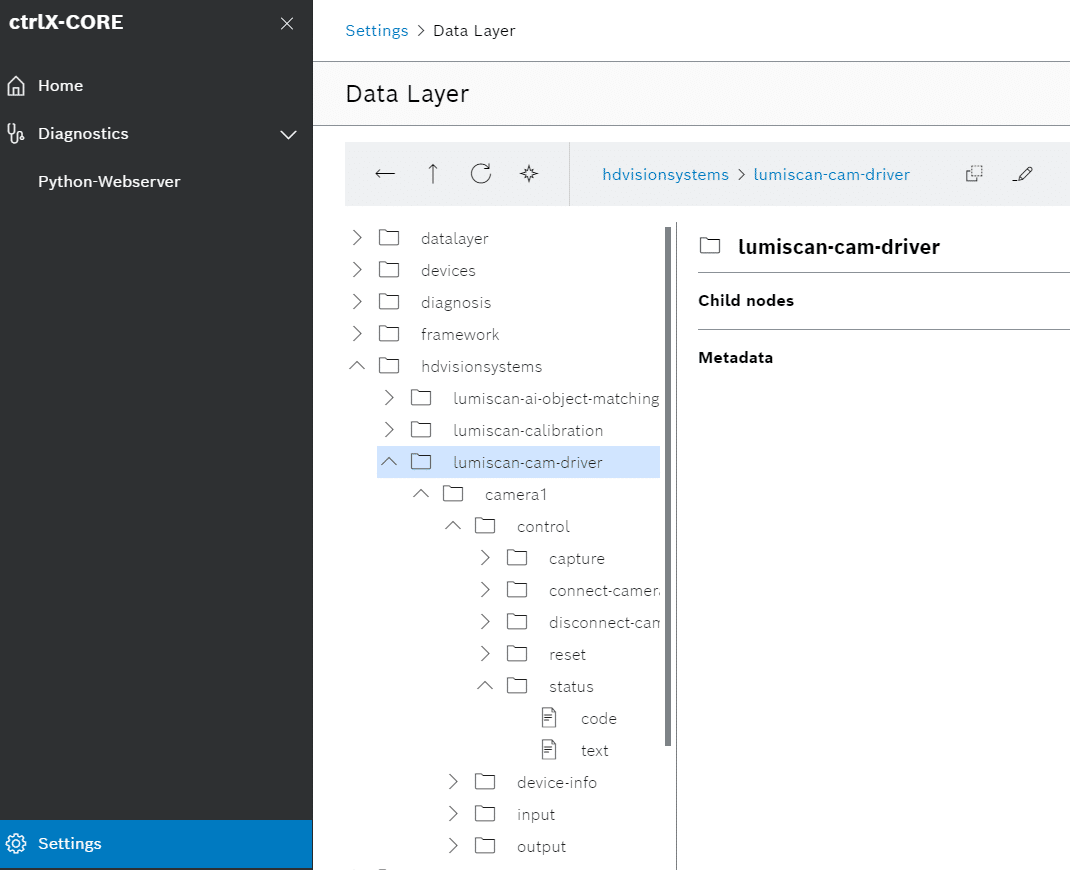Click the back arrow in Data Layer toolbar
Screen dimensions: 1070x870
[385, 174]
